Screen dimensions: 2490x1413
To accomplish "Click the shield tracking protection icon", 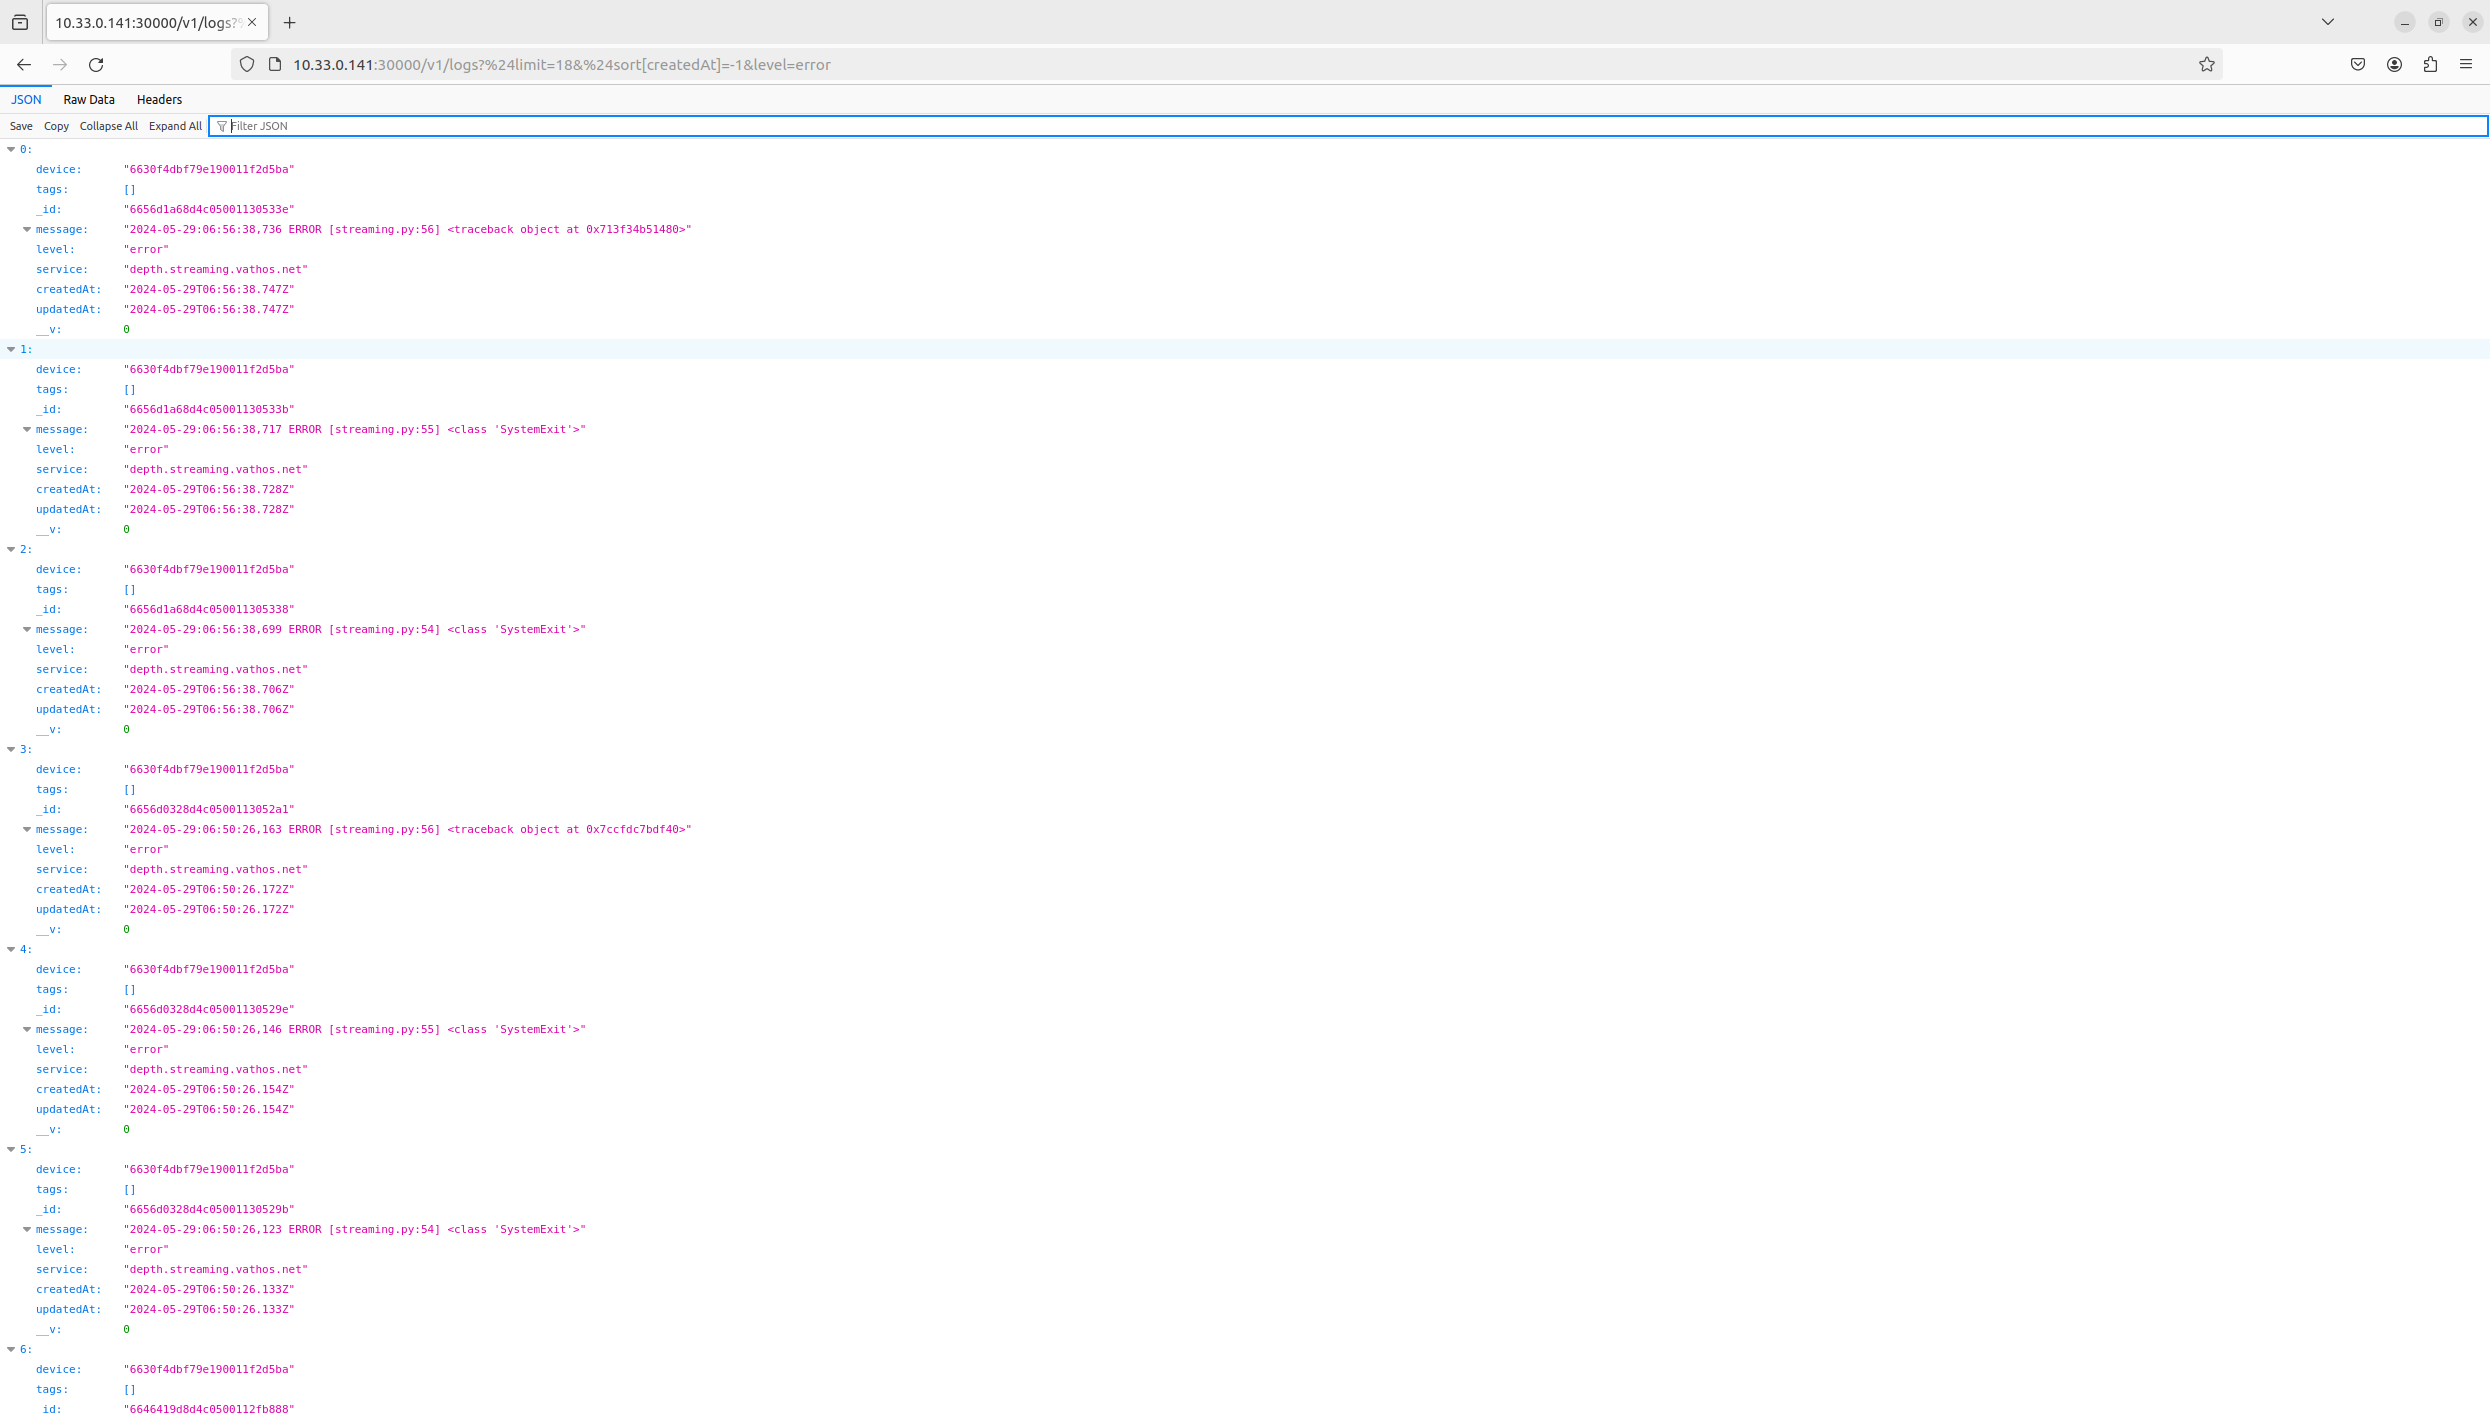I will click(x=247, y=65).
